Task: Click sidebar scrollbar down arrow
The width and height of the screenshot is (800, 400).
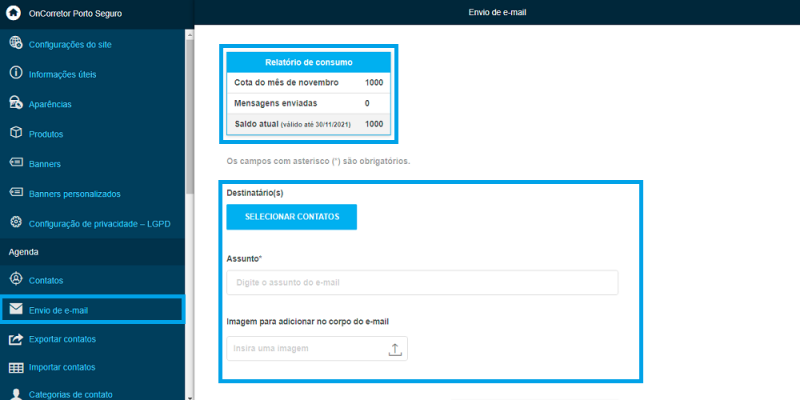Action: click(190, 396)
